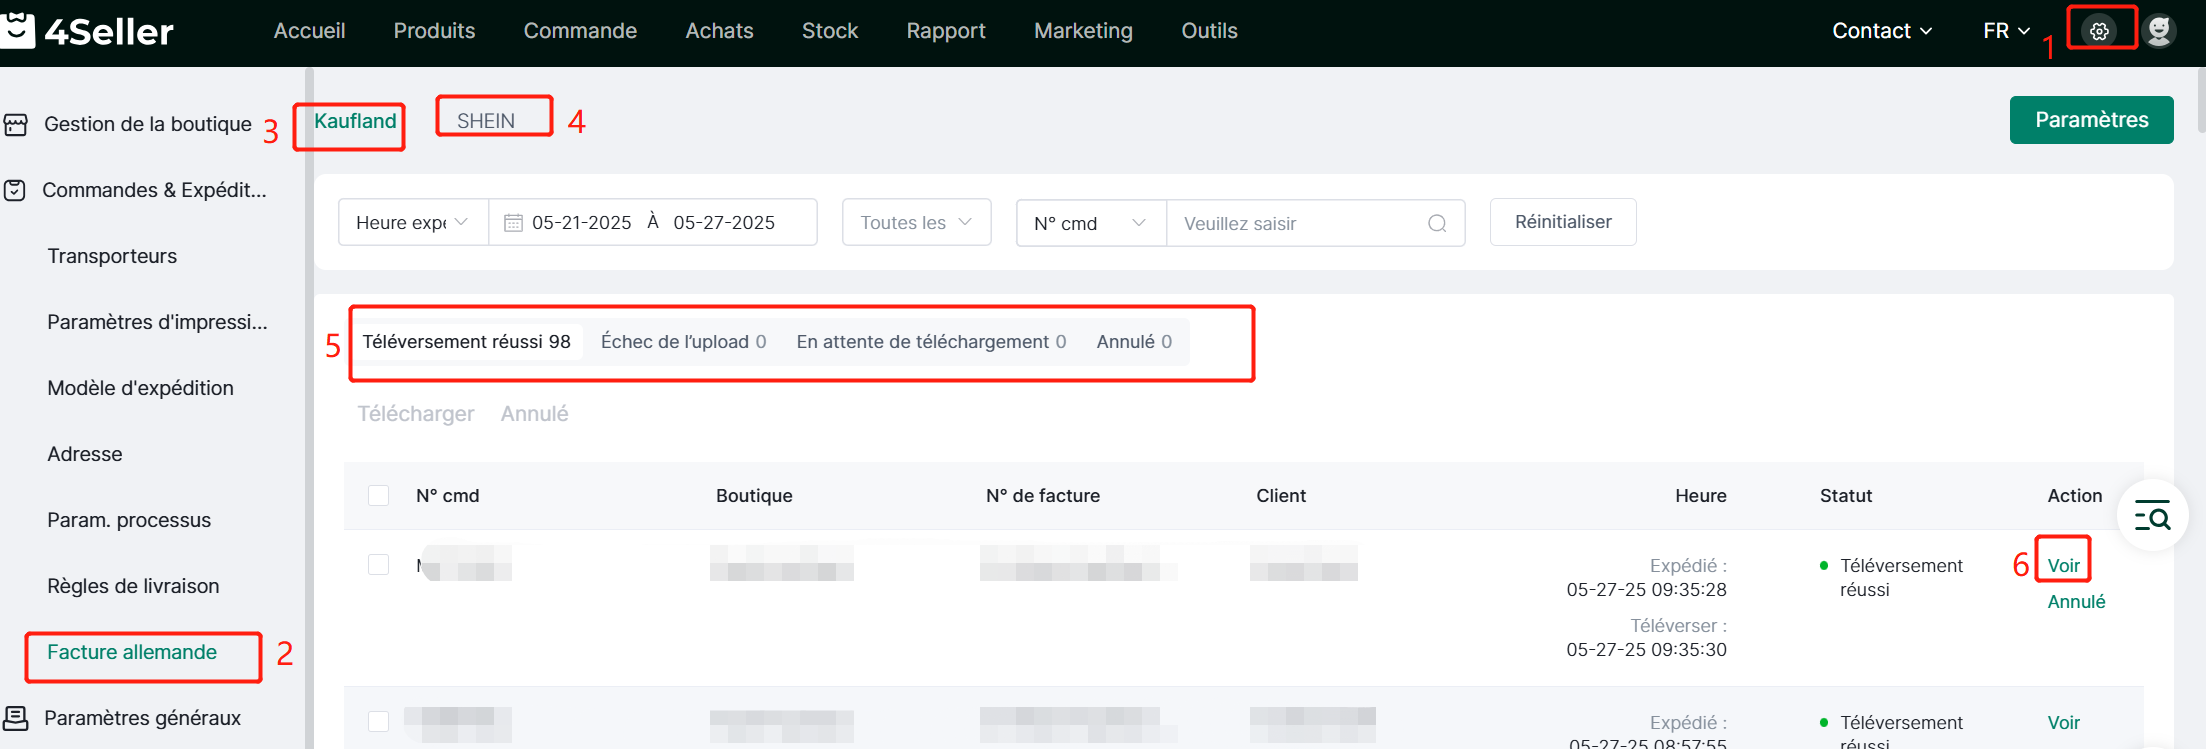Image resolution: width=2206 pixels, height=749 pixels.
Task: Open the floating search list icon
Action: 2152,515
